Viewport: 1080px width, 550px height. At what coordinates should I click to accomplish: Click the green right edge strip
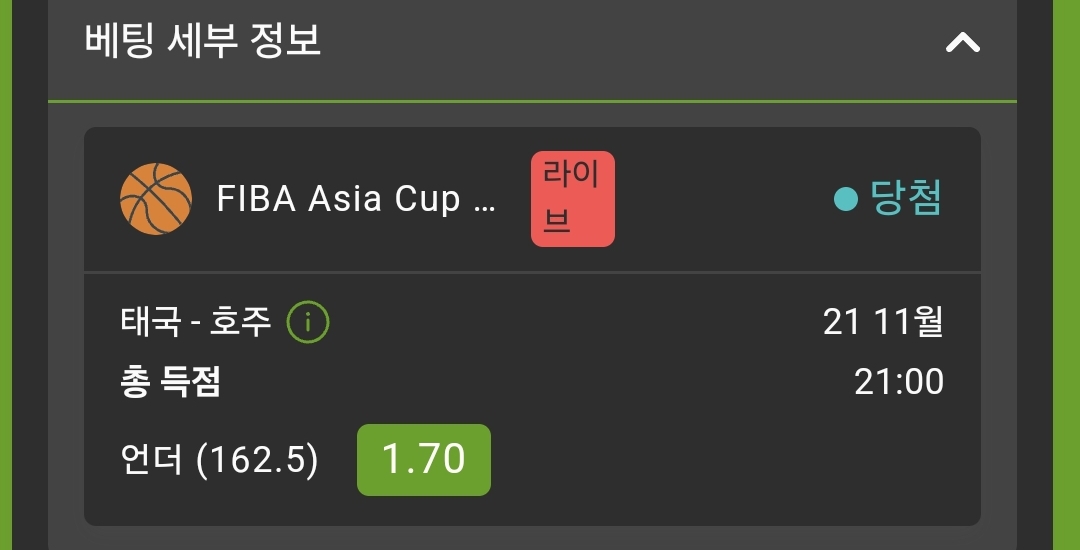click(1066, 275)
